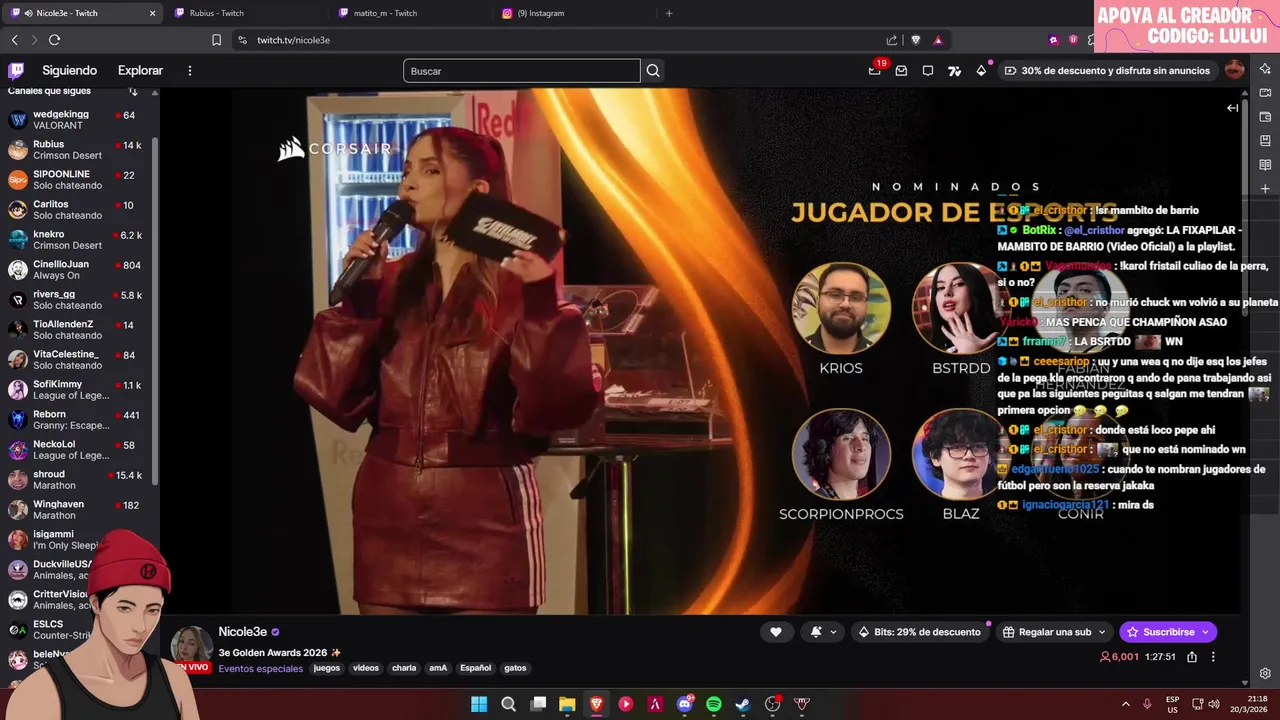
Task: Bookmark this page with the bookmark icon
Action: [x=216, y=40]
